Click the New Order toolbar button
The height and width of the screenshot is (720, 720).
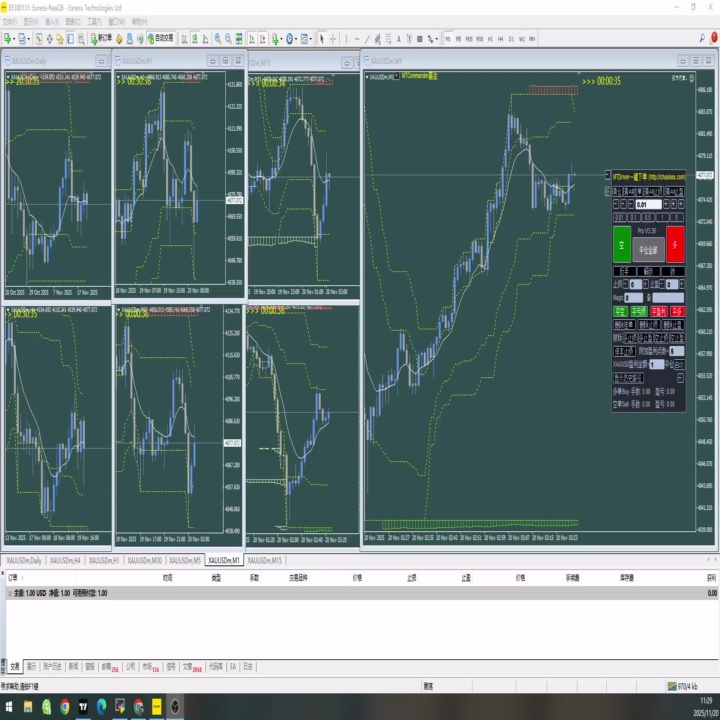(x=101, y=39)
